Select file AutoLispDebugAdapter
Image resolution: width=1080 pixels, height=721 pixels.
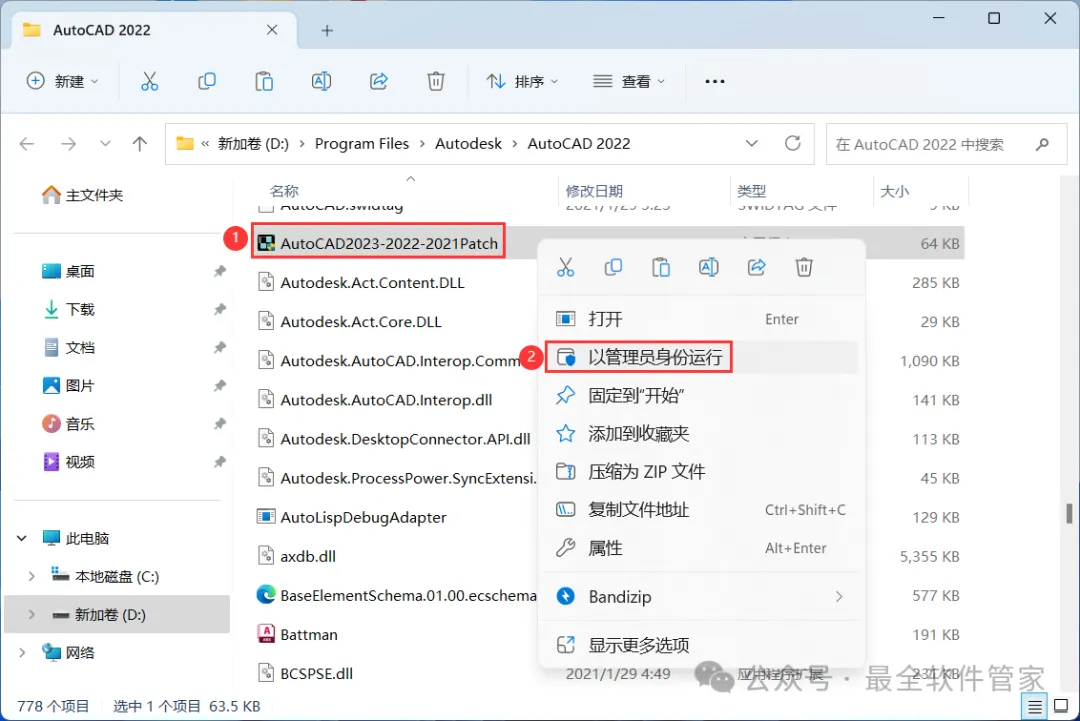coord(364,517)
